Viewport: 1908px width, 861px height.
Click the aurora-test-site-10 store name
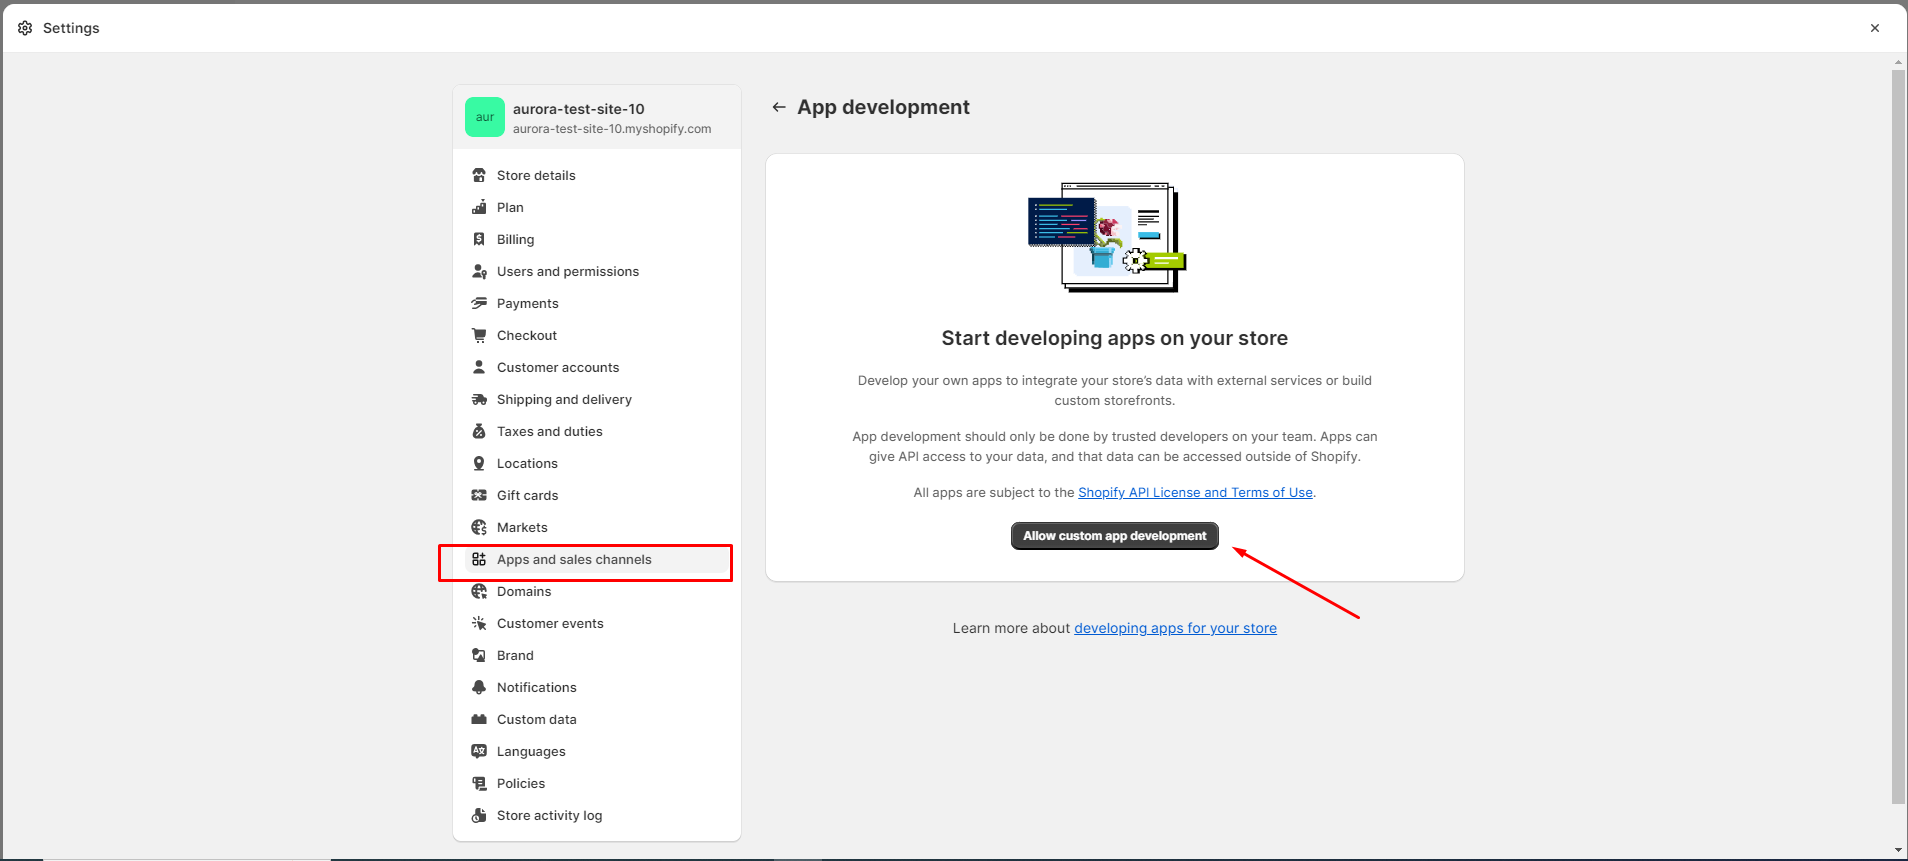(x=579, y=109)
